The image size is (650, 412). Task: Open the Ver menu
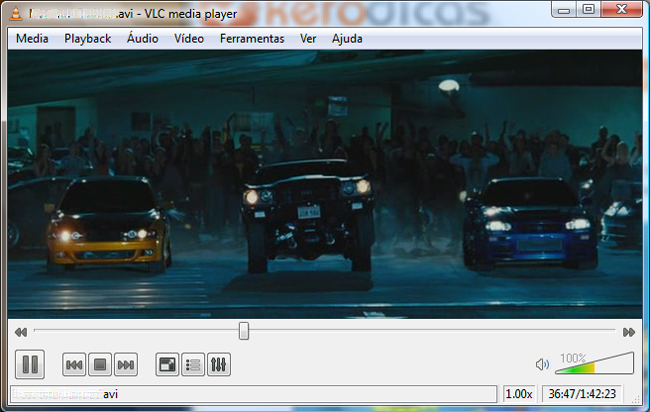tap(308, 39)
